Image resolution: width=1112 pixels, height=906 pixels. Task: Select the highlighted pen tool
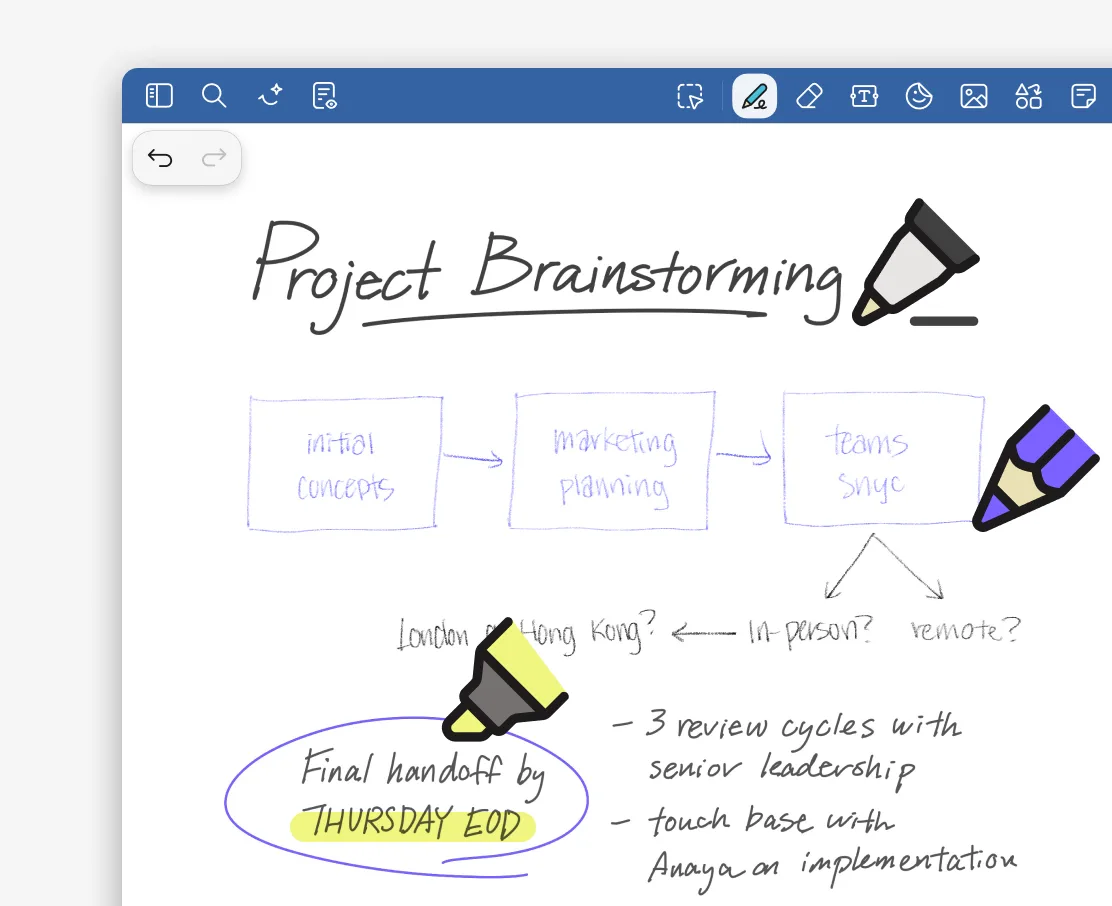pos(755,96)
